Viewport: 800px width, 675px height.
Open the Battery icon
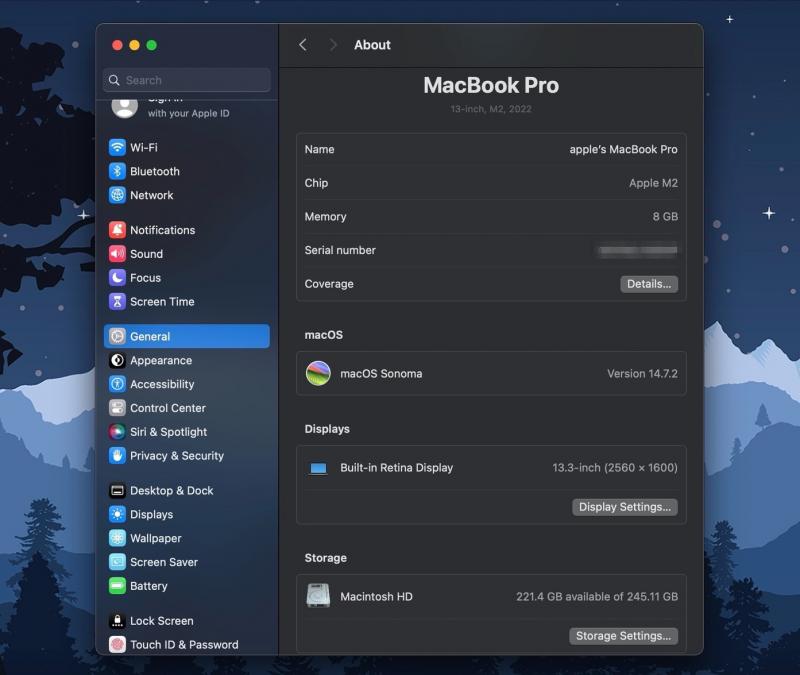(x=117, y=586)
